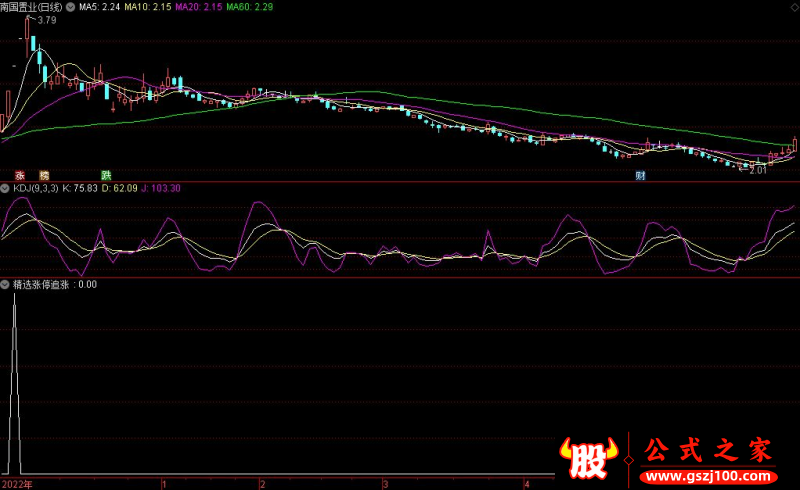Collapse the KDJ indicator panel arrow
Screen dimensions: 800x490
6,187
